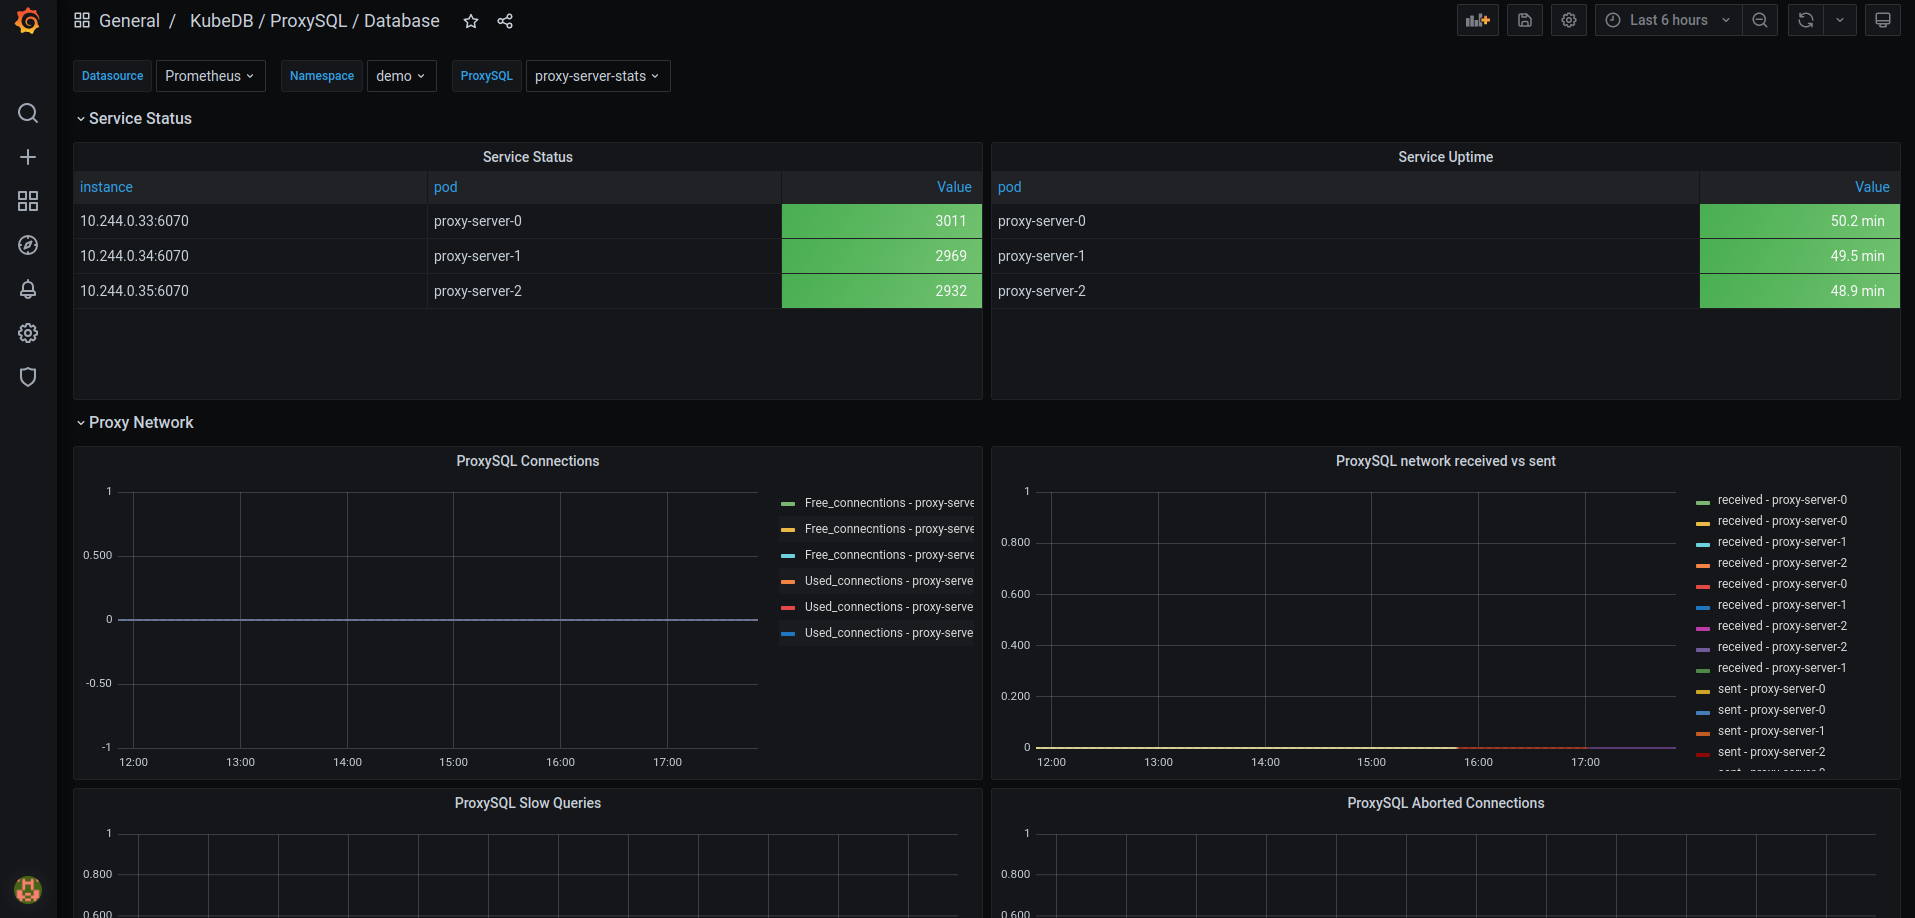Toggle yellow Free_connecntions legend series
Screen dimensions: 1915x918
[x=889, y=529]
